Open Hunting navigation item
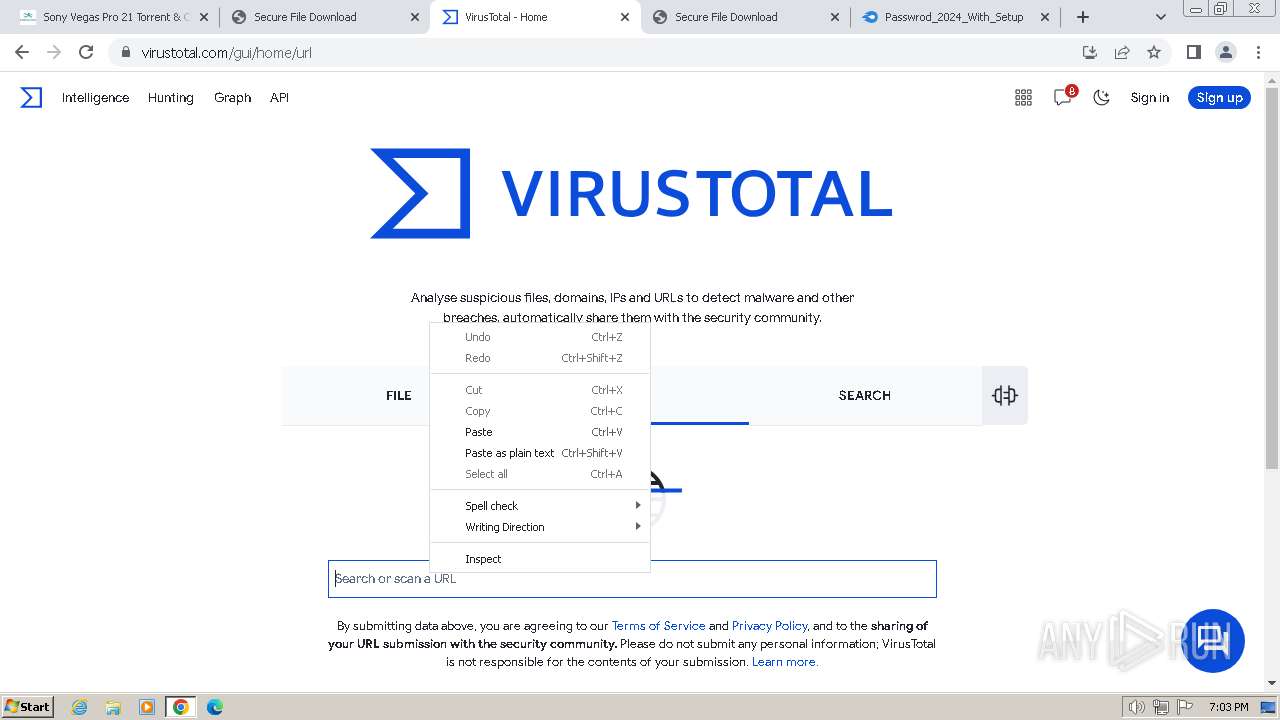The width and height of the screenshot is (1280, 720). (171, 97)
